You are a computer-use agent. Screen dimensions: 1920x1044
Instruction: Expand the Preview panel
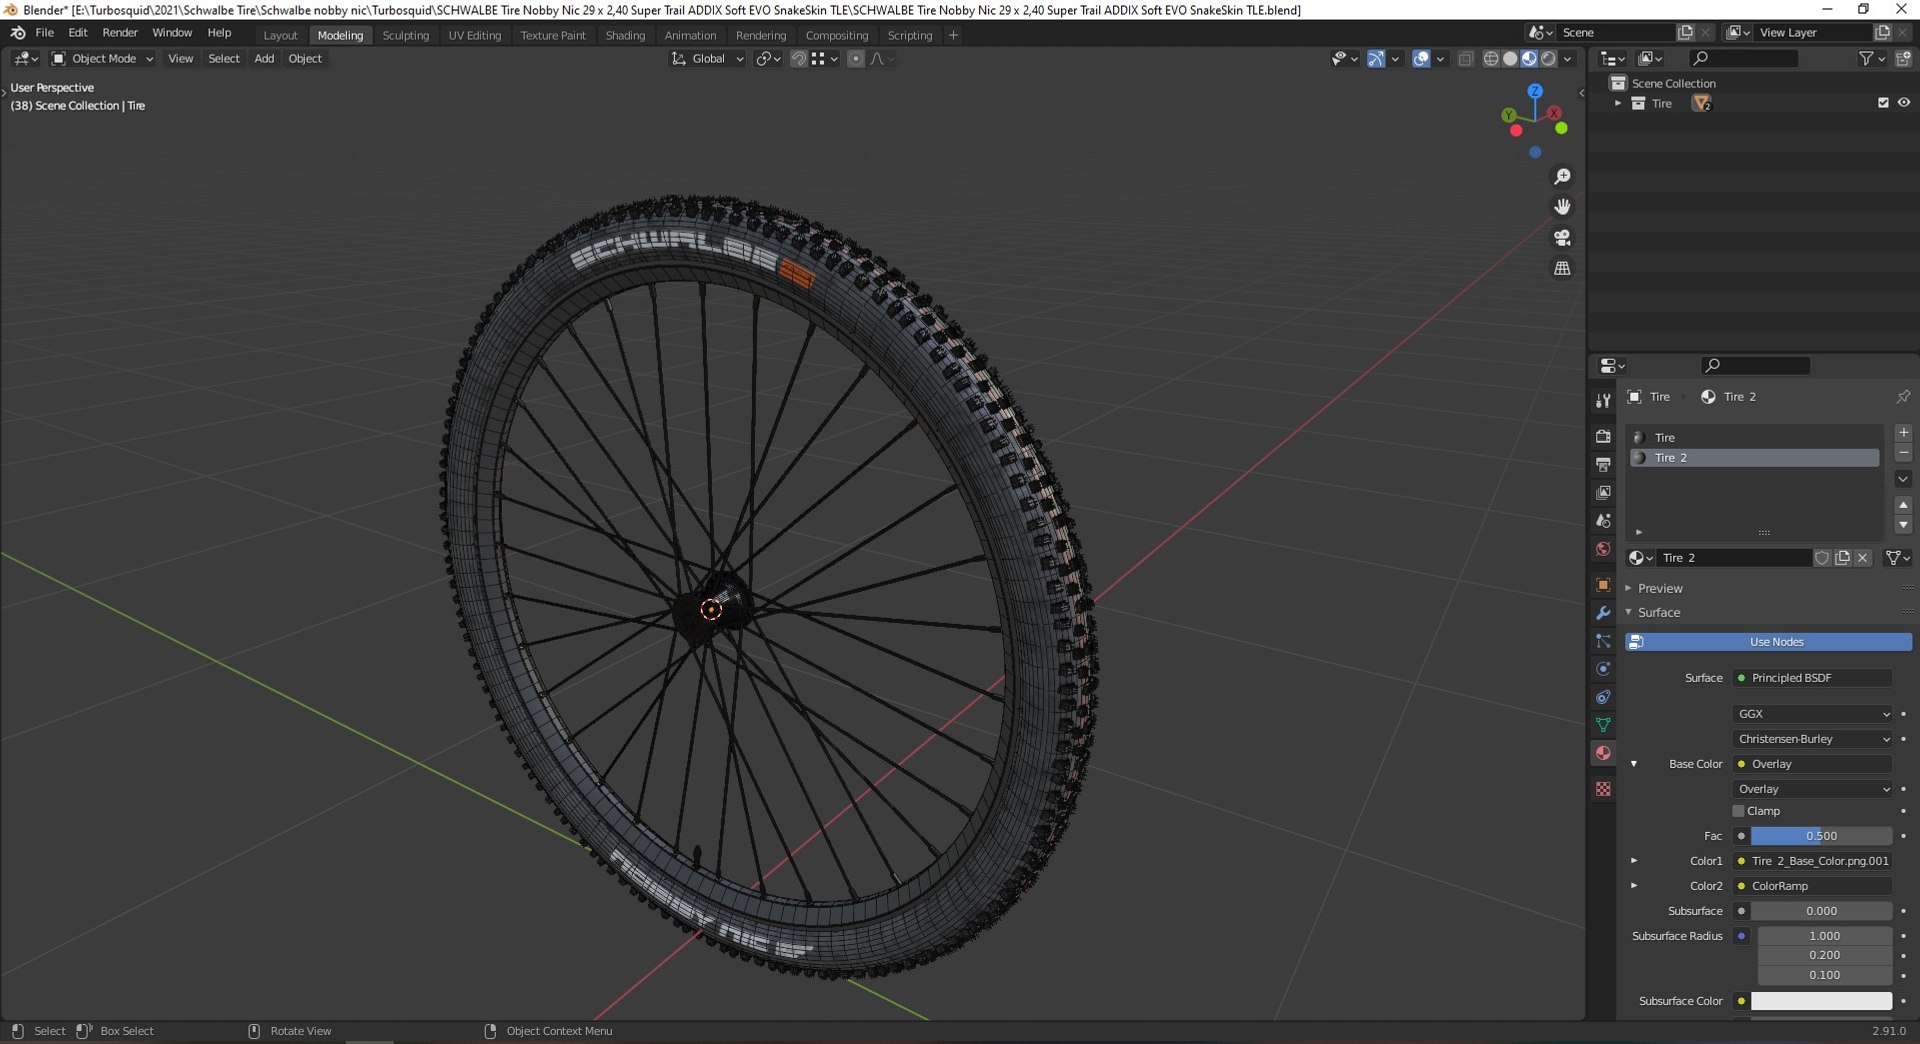pyautogui.click(x=1660, y=588)
